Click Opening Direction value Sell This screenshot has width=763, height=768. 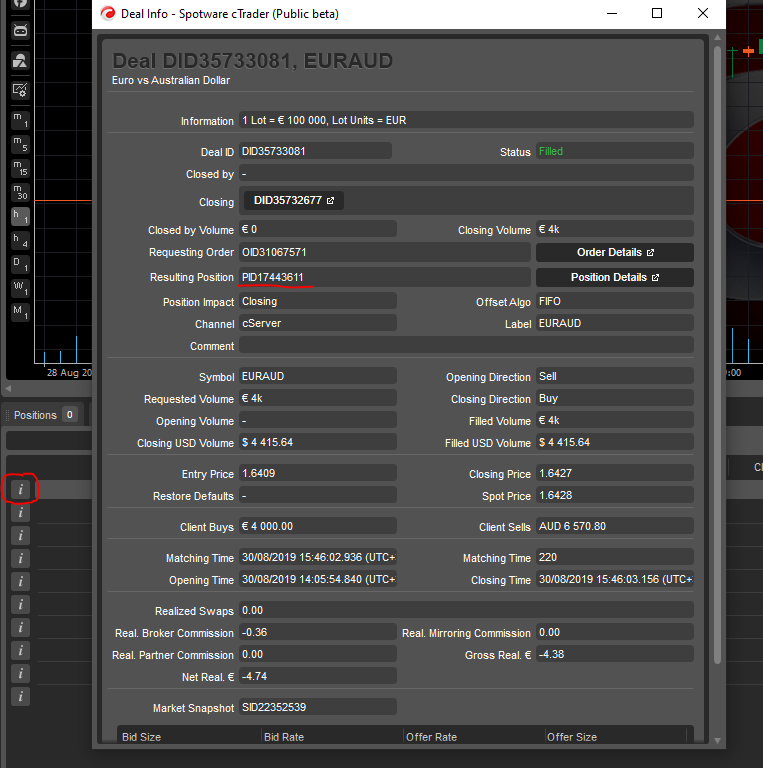tap(615, 376)
